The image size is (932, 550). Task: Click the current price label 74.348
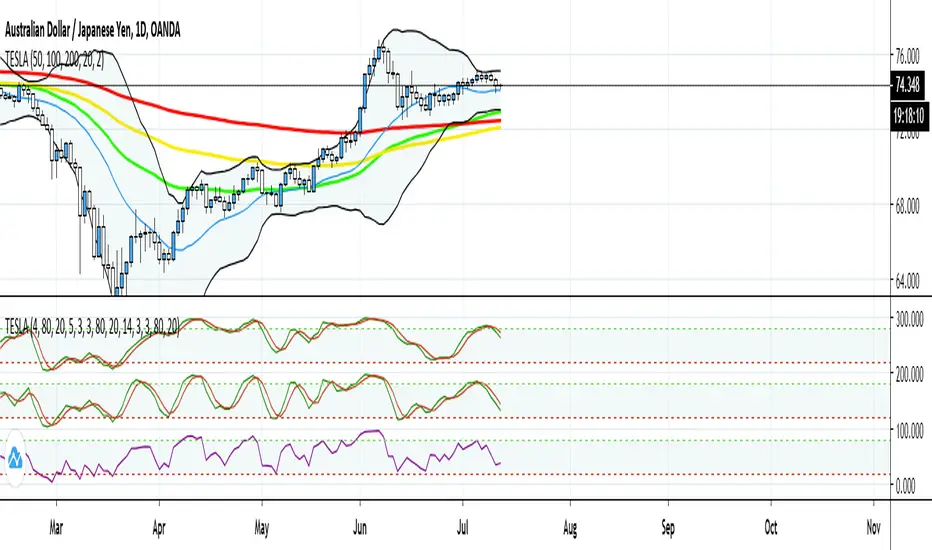[x=907, y=85]
